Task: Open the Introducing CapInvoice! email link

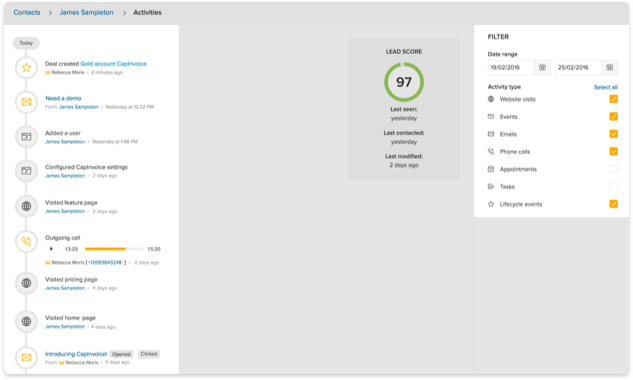Action: tap(76, 354)
